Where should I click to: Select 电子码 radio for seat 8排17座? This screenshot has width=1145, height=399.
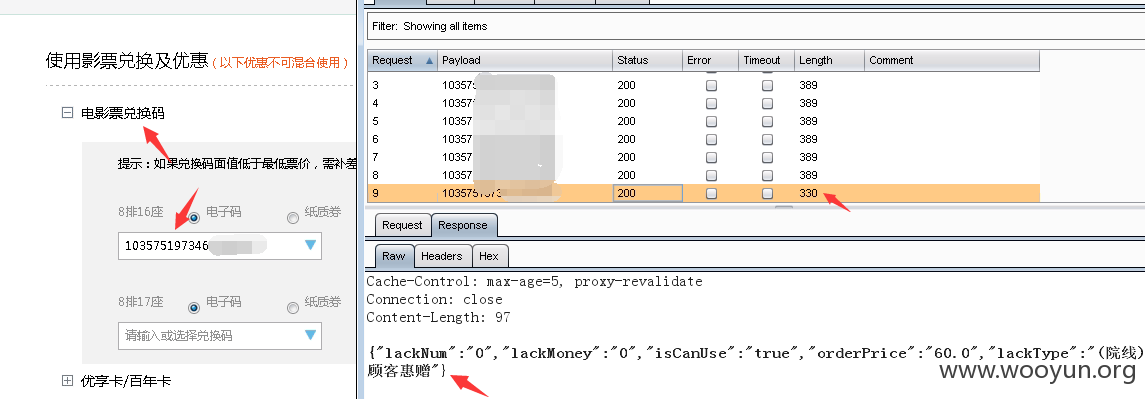click(x=194, y=308)
